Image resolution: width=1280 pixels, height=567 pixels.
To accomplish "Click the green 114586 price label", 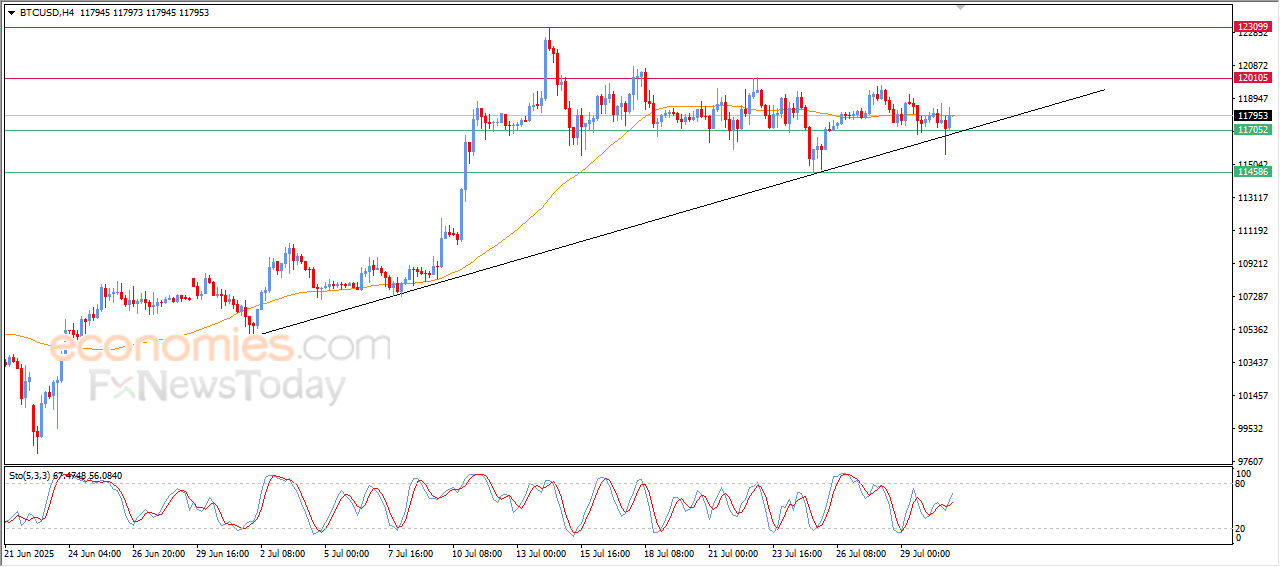I will click(x=1253, y=172).
